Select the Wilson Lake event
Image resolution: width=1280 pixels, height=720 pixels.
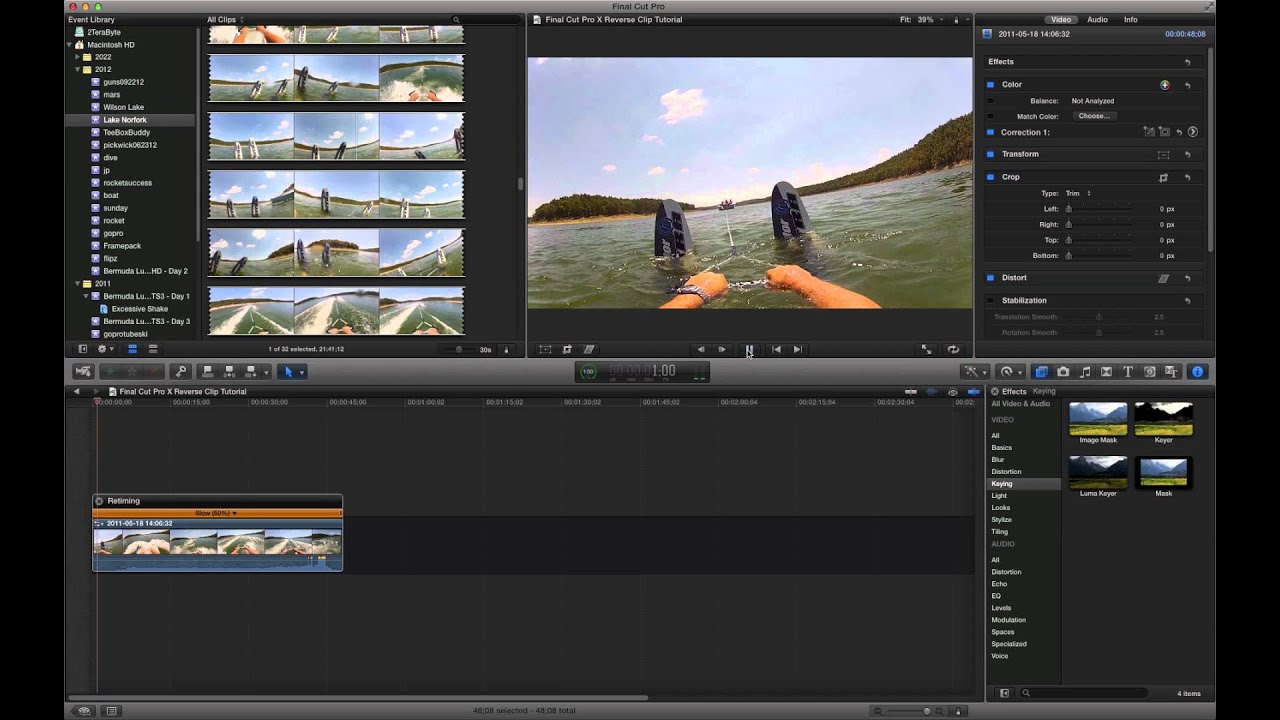(x=124, y=107)
